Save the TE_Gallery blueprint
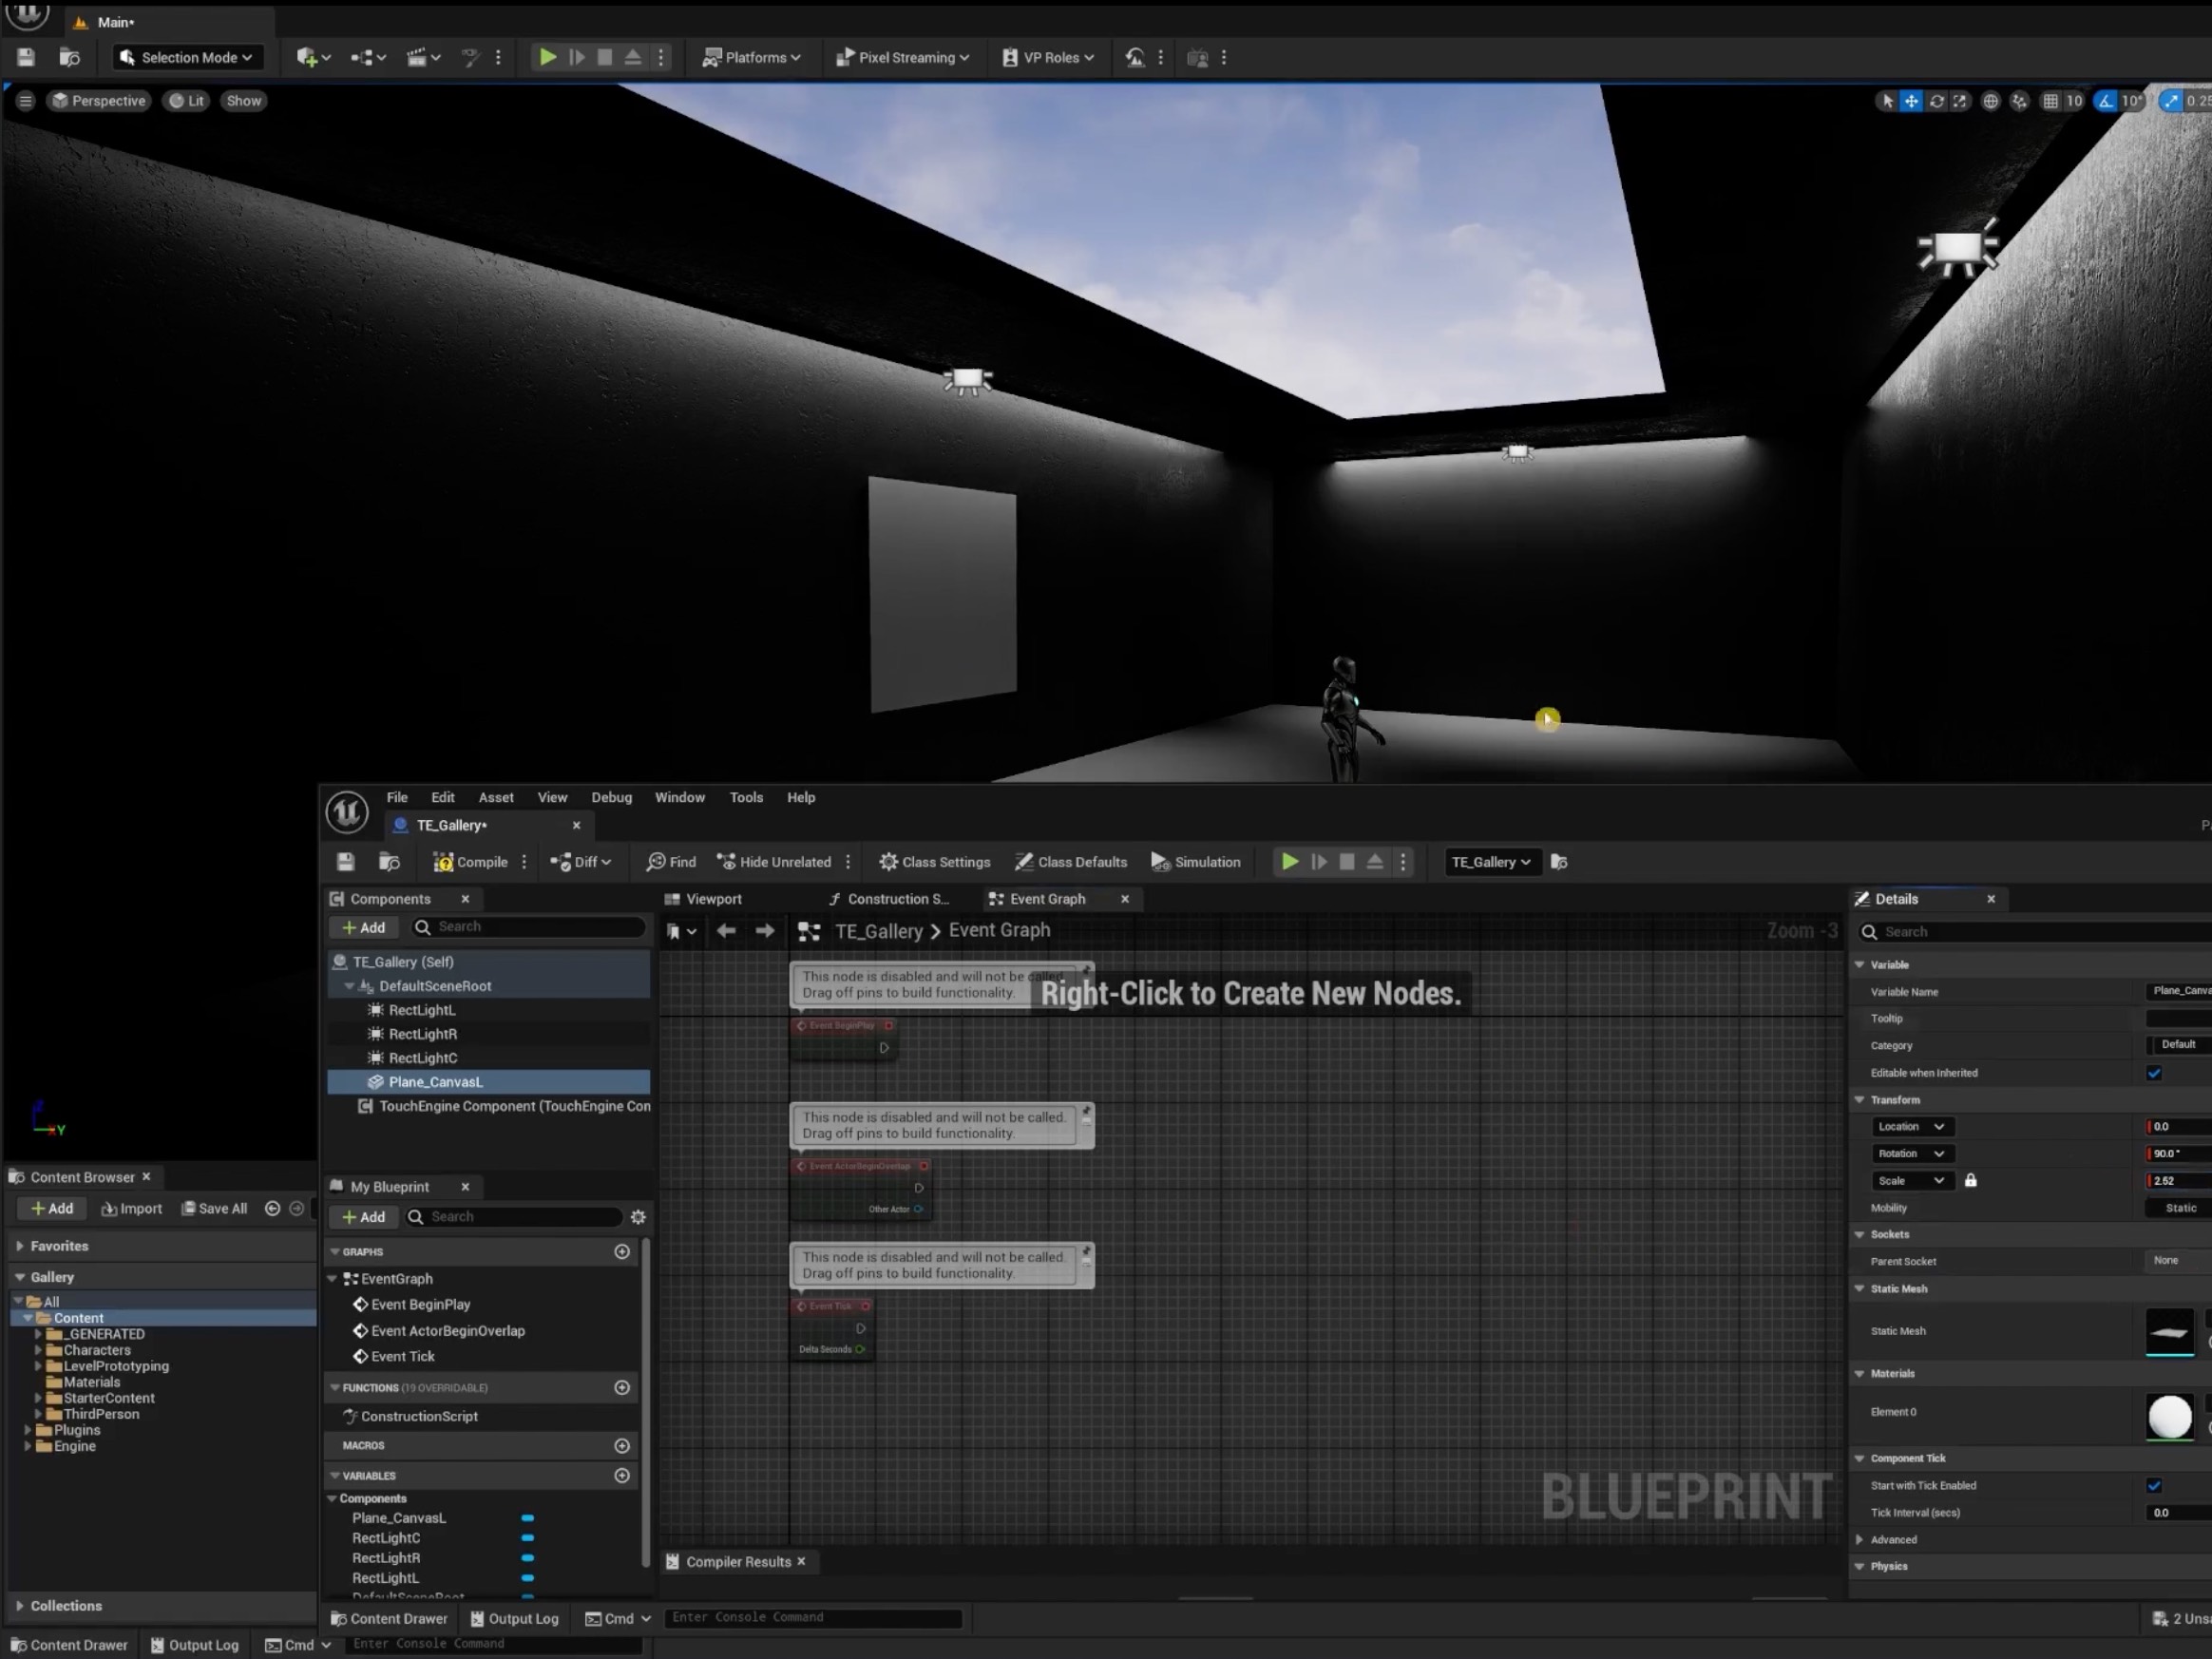The image size is (2212, 1659). pos(345,862)
